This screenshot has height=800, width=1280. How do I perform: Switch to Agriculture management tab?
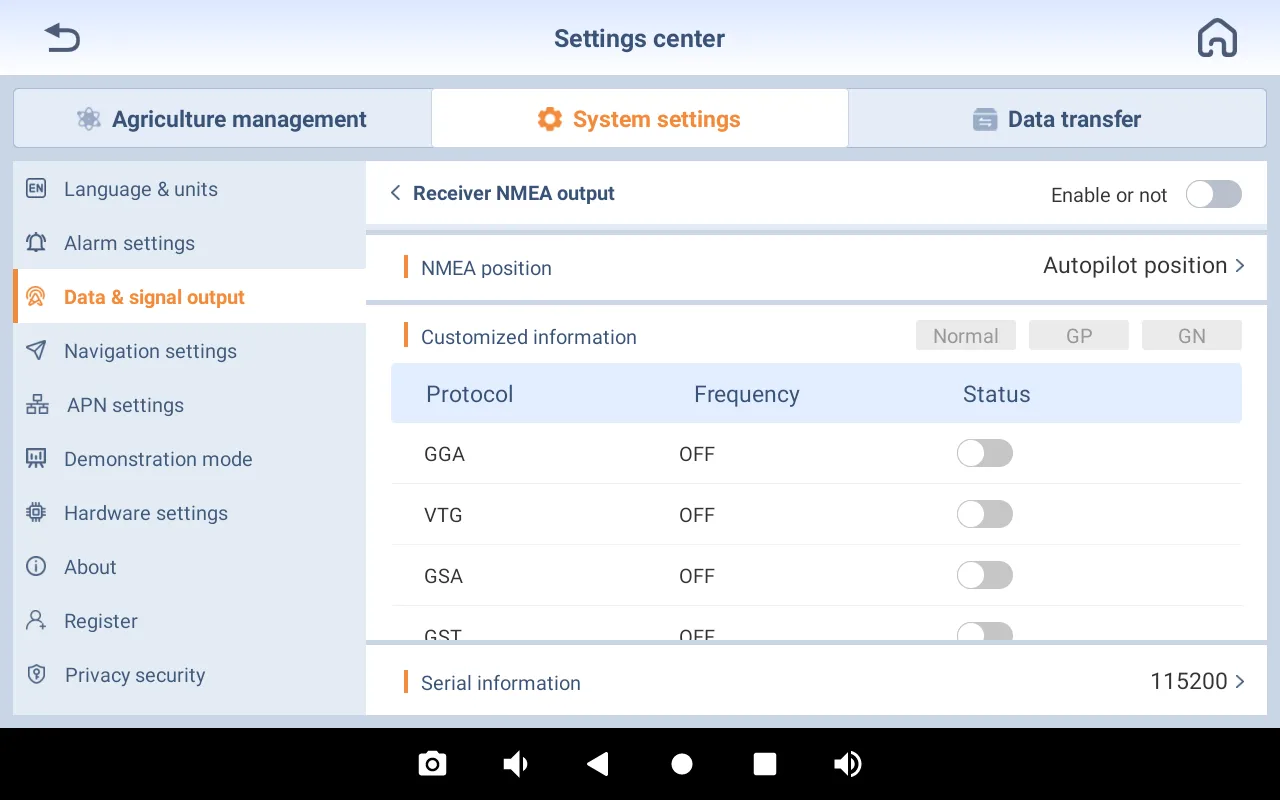222,119
